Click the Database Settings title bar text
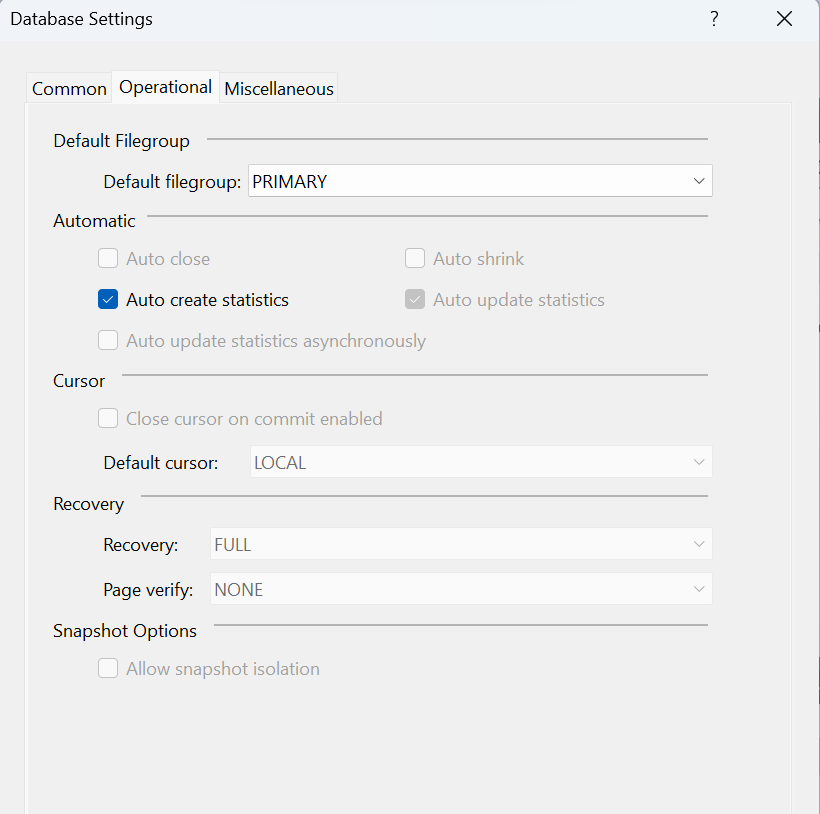820x814 pixels. tap(81, 18)
